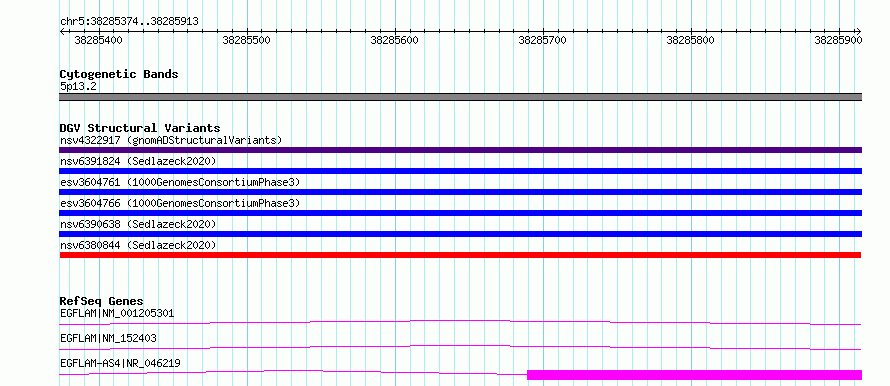Open gene label EGFLAM-AS4|NR_046219
The width and height of the screenshot is (890, 386).
(120, 363)
